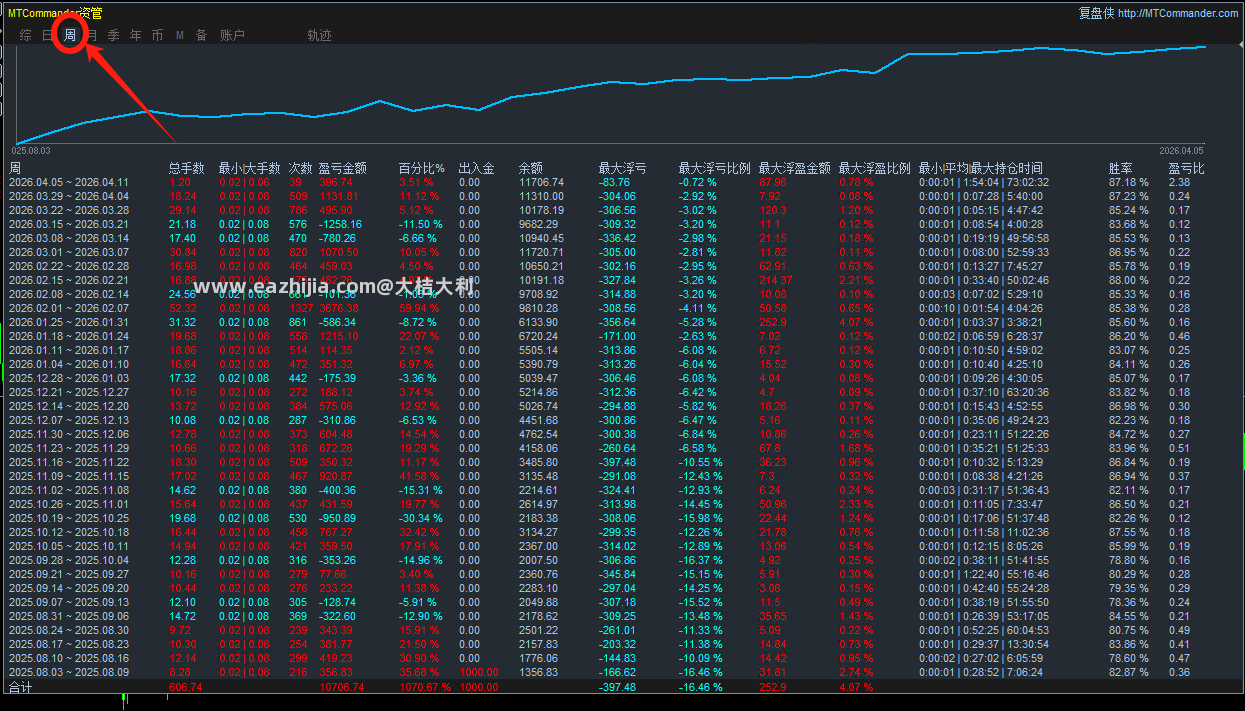The width and height of the screenshot is (1245, 711).
Task: Click chart start date 2025.08.03
Action: (31, 150)
